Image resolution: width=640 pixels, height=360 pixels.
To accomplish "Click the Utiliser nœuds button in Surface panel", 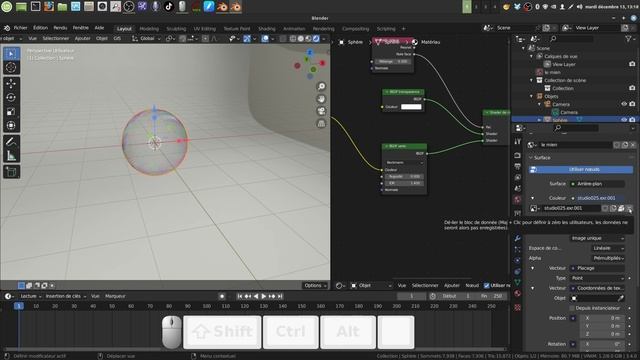I will [x=581, y=169].
